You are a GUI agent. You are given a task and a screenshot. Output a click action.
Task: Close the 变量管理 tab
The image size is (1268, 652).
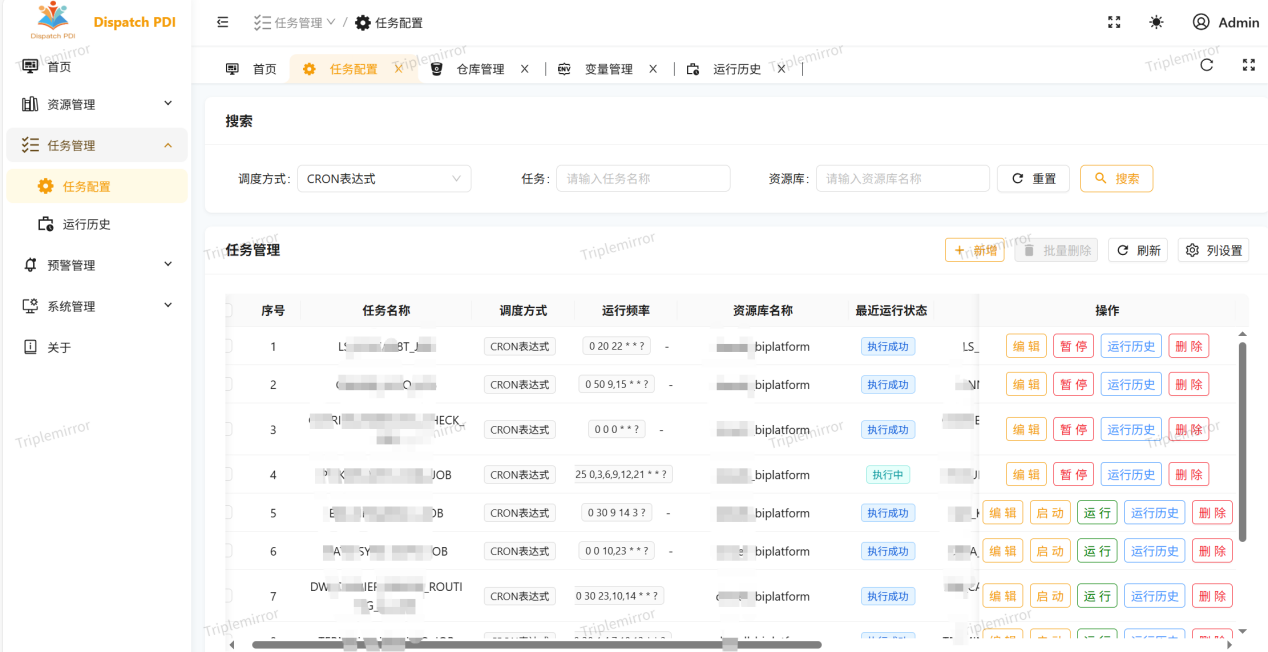(653, 69)
